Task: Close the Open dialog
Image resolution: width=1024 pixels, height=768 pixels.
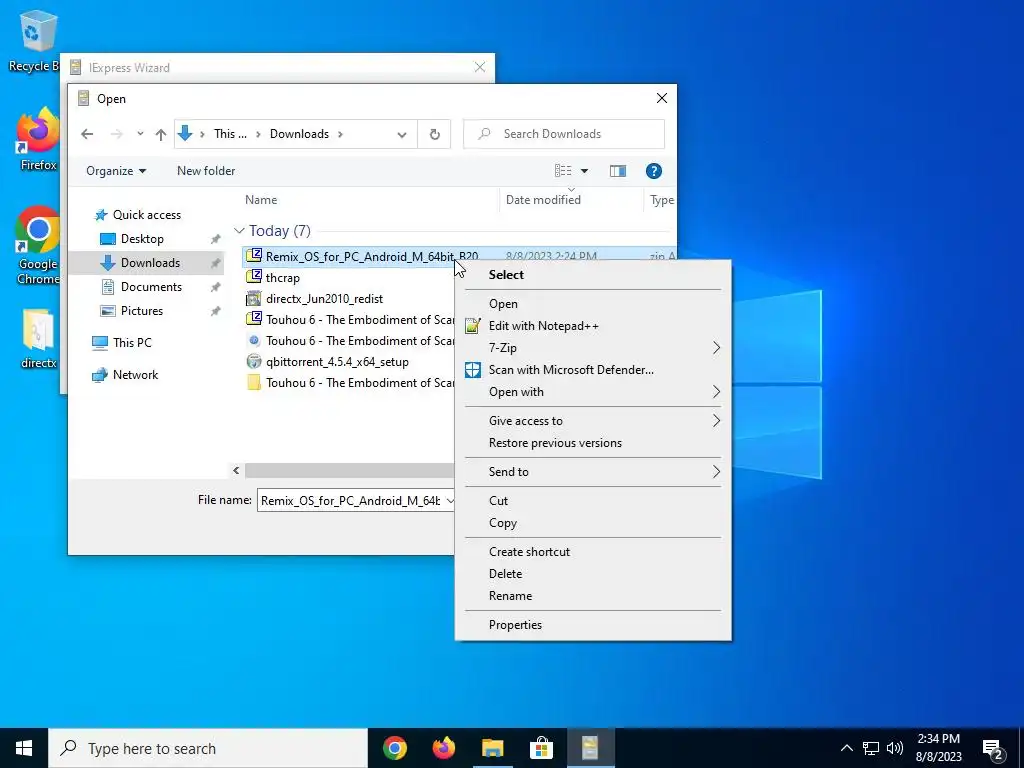Action: click(662, 98)
